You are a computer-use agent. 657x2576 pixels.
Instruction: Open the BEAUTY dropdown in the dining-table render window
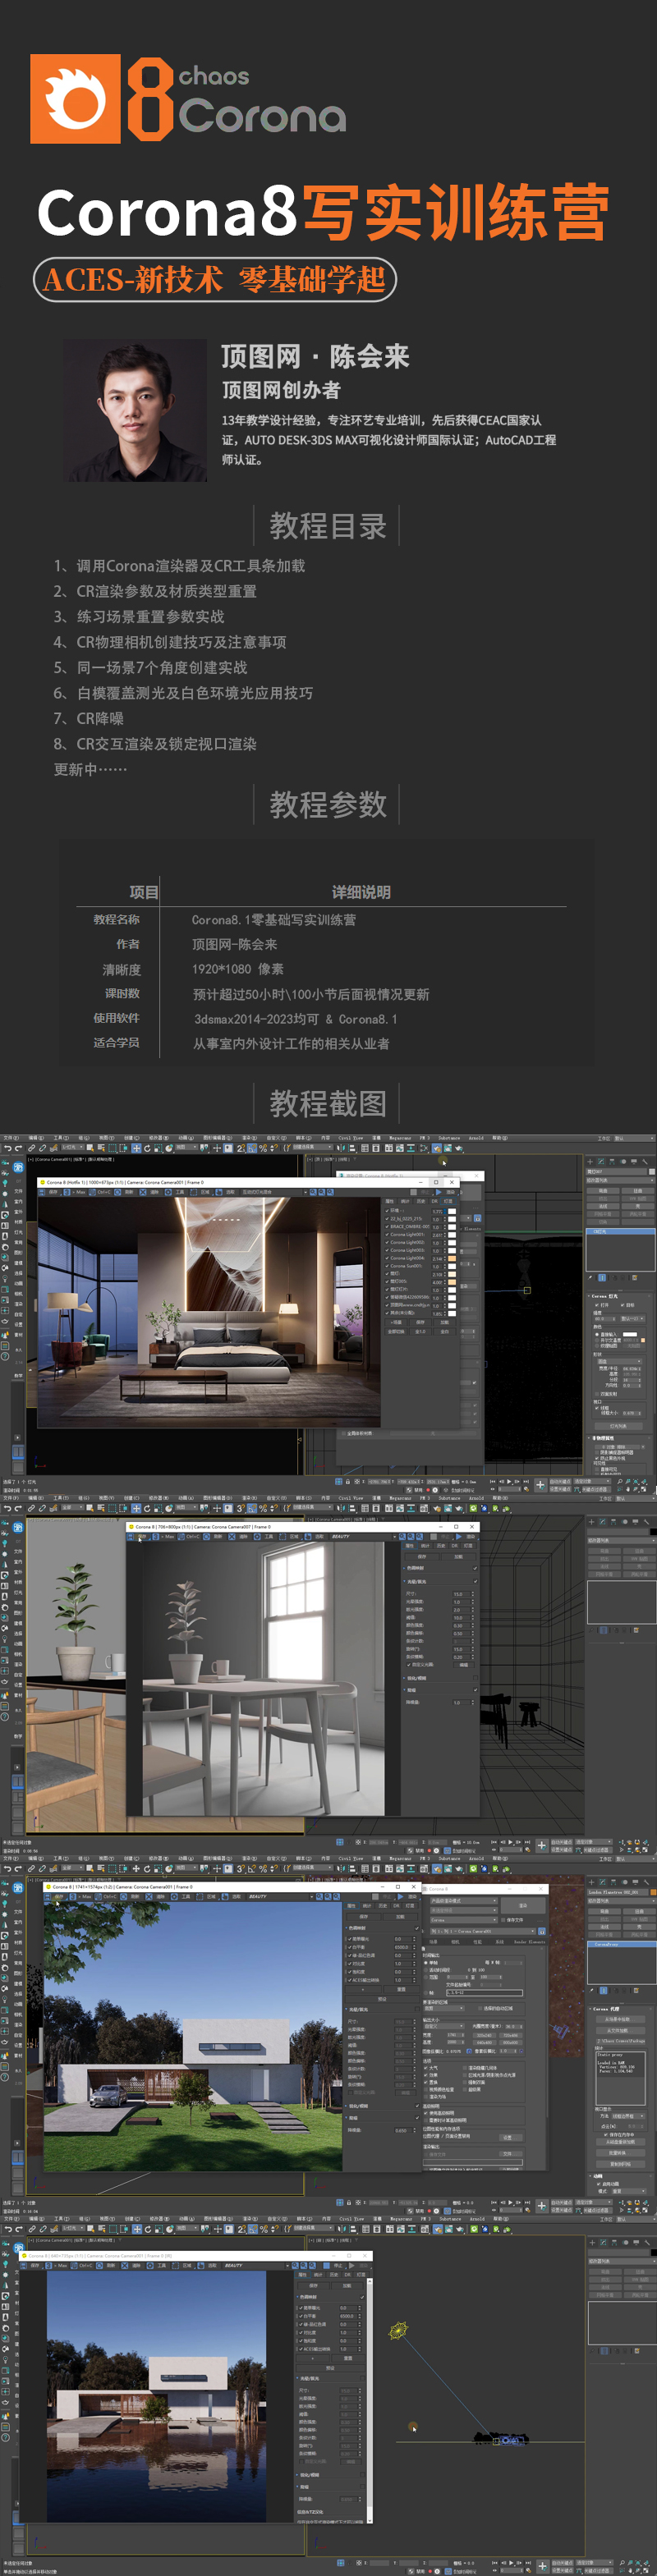(341, 1536)
